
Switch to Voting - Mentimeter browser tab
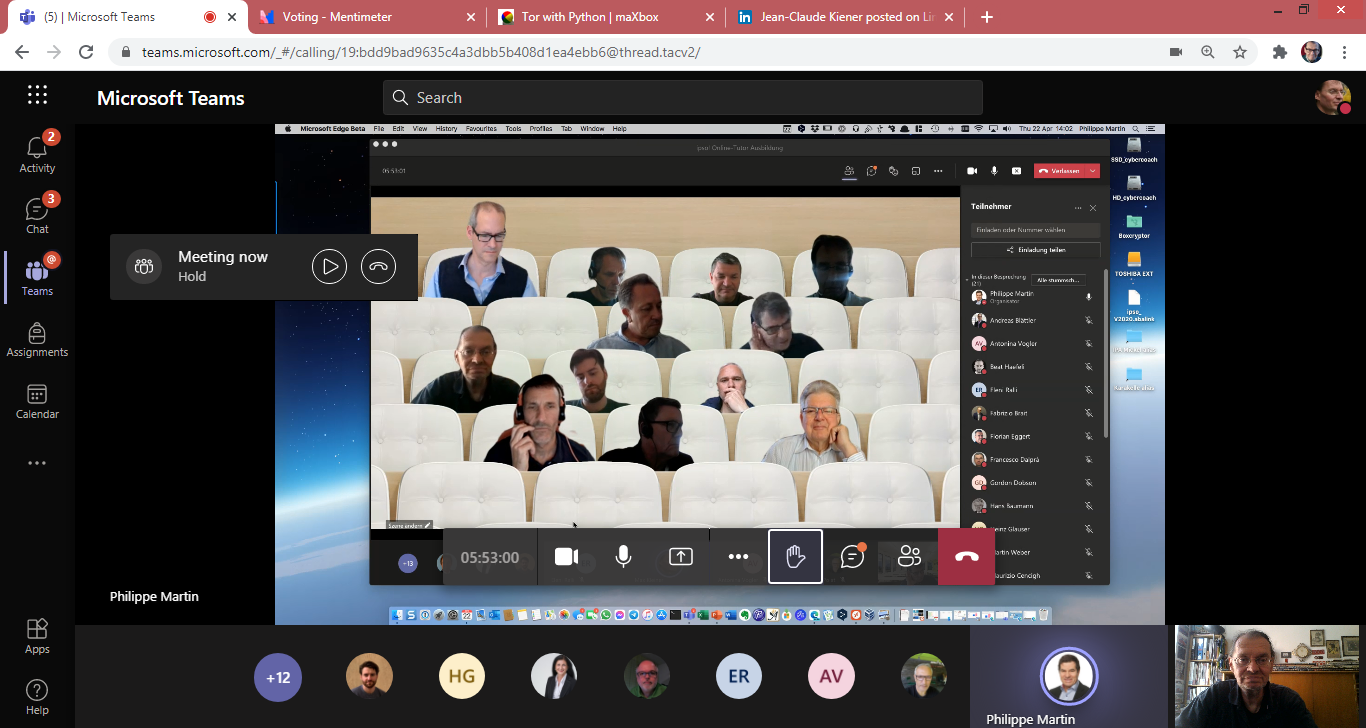337,17
